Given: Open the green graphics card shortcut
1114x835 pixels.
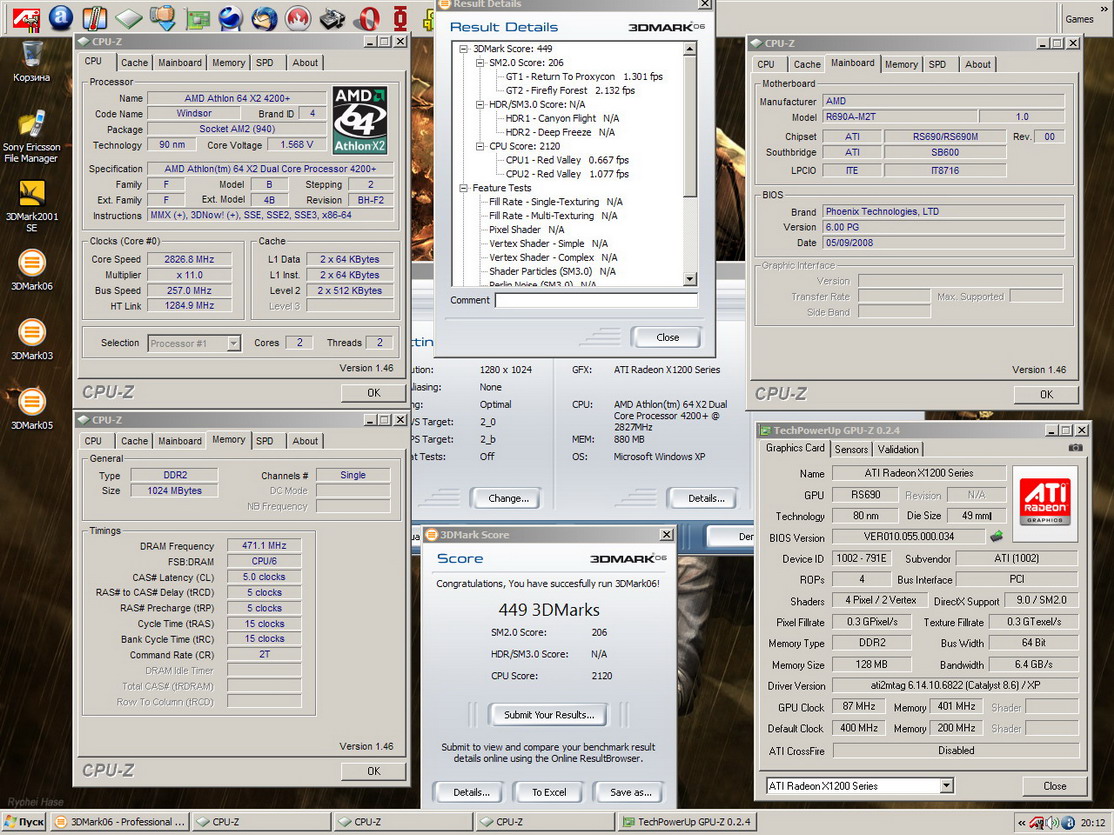Looking at the screenshot, I should coord(197,19).
